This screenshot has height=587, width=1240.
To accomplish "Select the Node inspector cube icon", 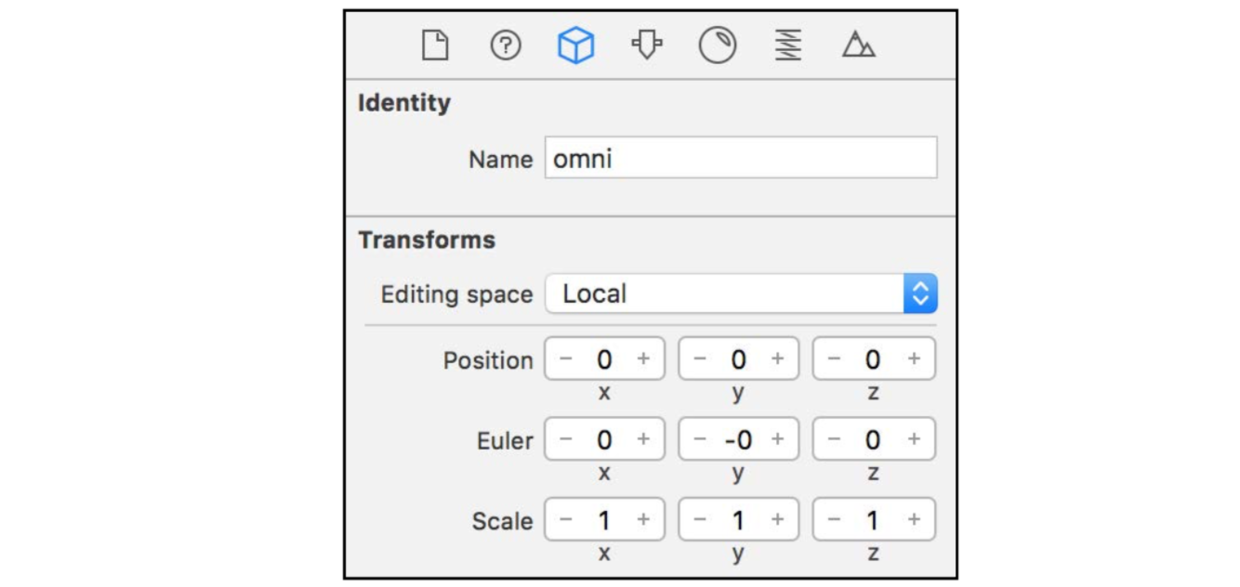I will pos(576,45).
